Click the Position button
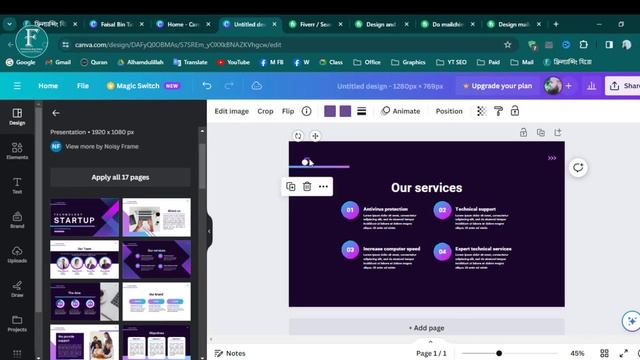Image resolution: width=640 pixels, height=360 pixels. click(x=449, y=111)
